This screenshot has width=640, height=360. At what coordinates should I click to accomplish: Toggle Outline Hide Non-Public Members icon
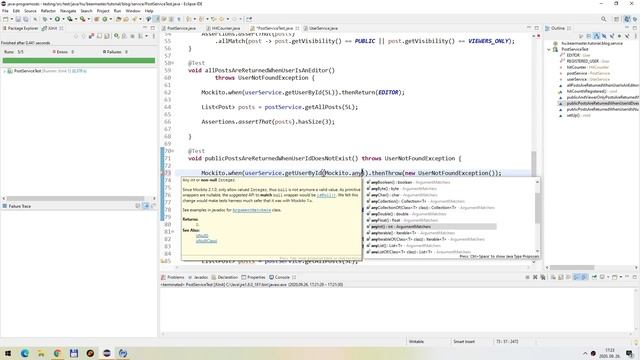(619, 36)
